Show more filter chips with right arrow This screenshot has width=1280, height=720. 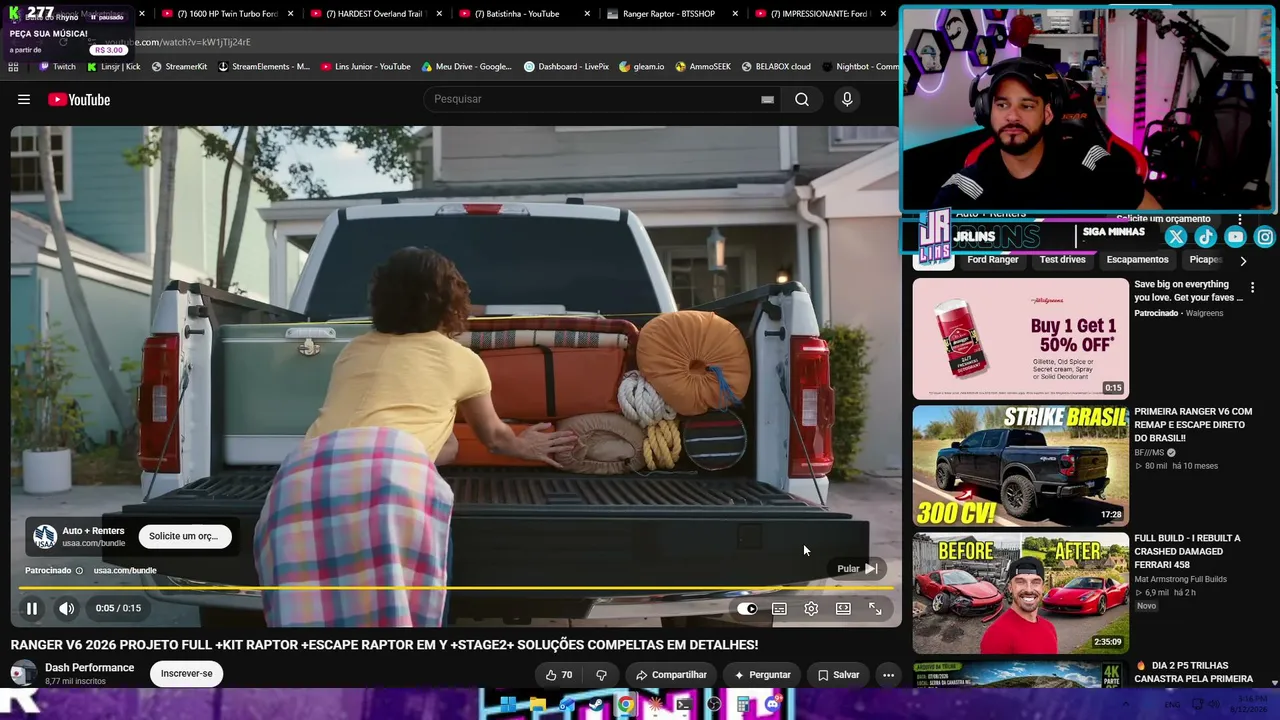(x=1243, y=261)
